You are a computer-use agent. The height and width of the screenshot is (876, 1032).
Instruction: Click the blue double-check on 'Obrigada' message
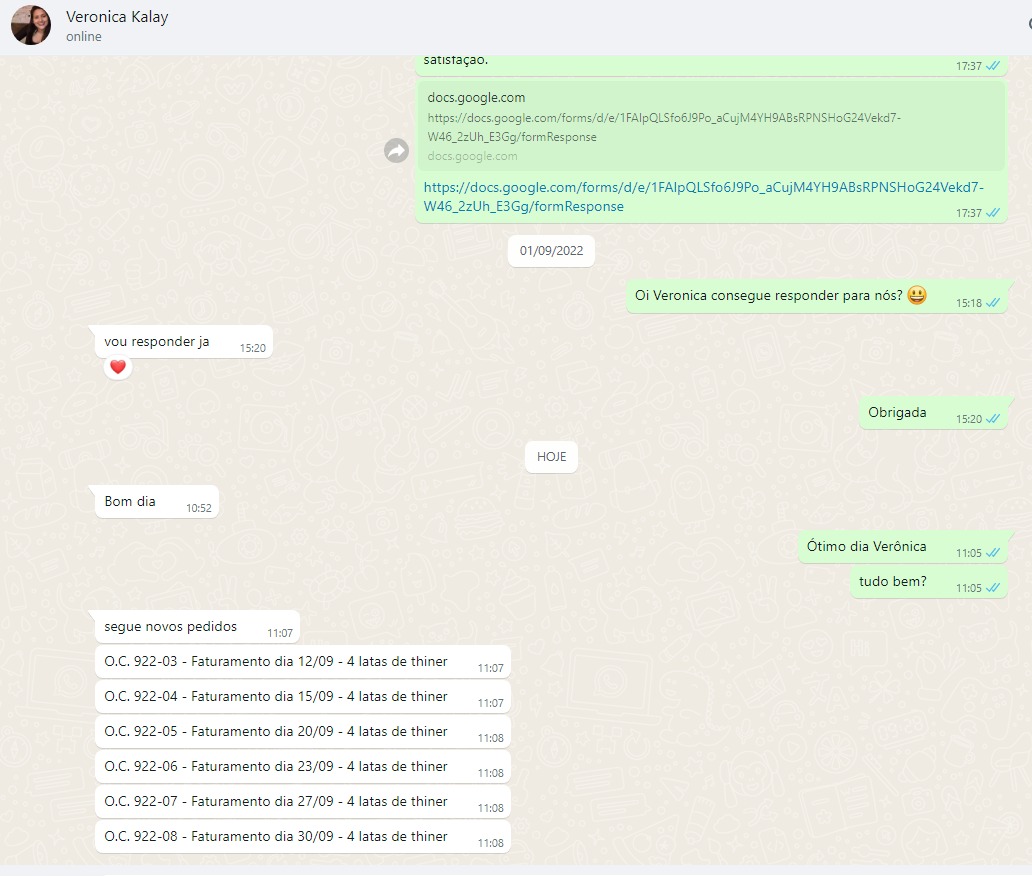[x=993, y=419]
